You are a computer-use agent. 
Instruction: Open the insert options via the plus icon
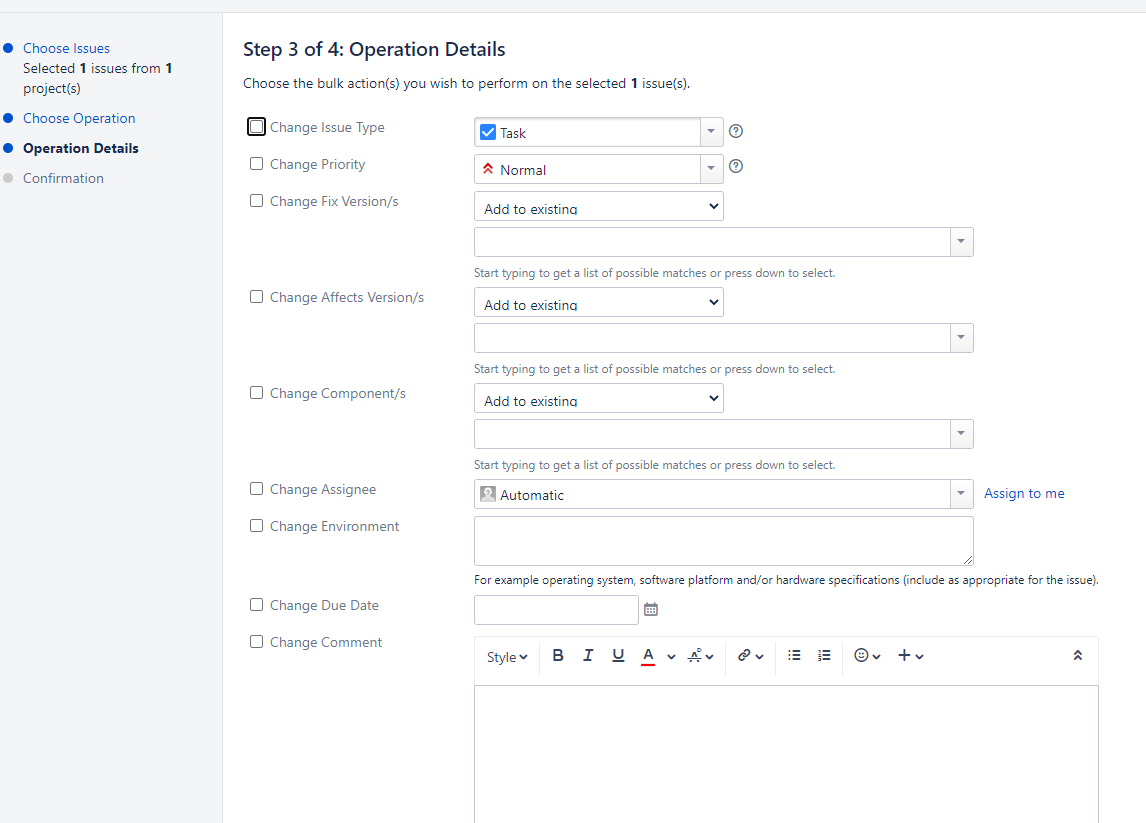(x=905, y=655)
